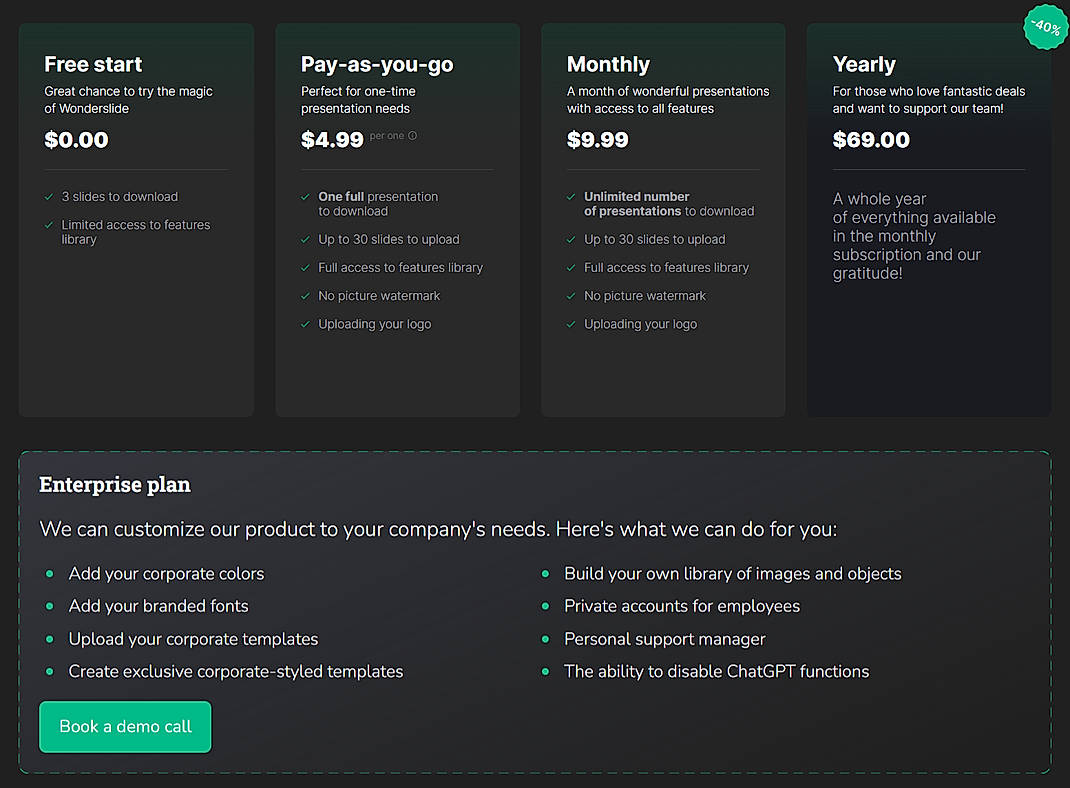Viewport: 1070px width, 788px height.
Task: Select the Pay-as-you-go plan card
Action: coord(397,218)
